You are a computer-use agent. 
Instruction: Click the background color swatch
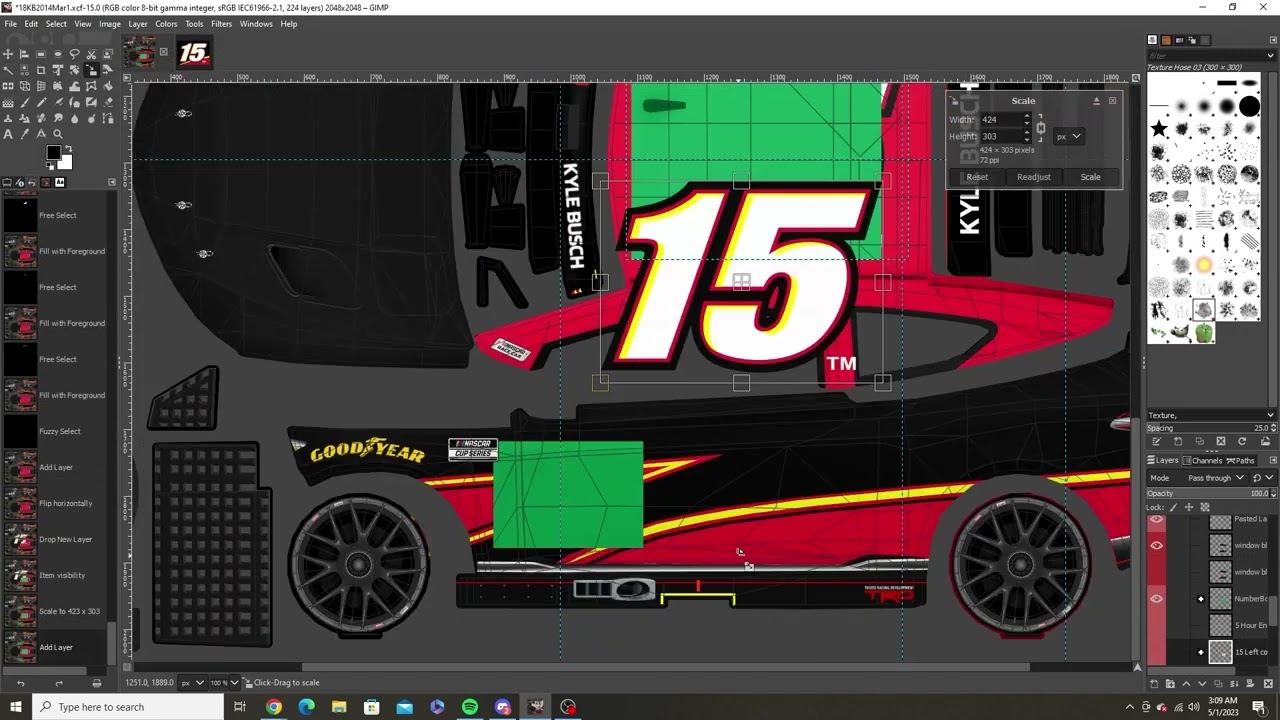pos(66,163)
